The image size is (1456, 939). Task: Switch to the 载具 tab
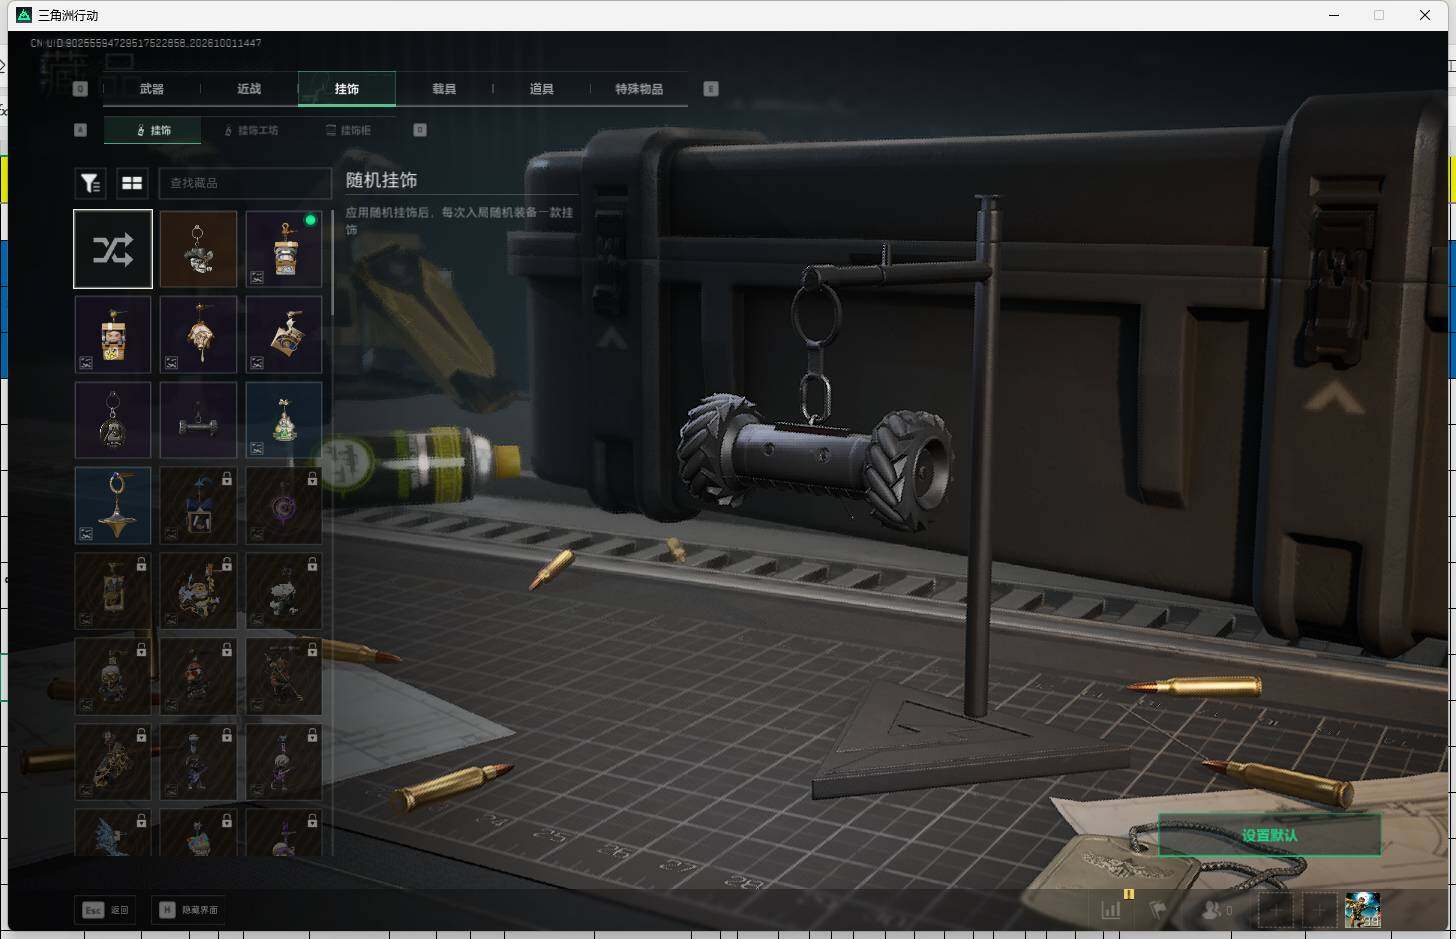[444, 89]
